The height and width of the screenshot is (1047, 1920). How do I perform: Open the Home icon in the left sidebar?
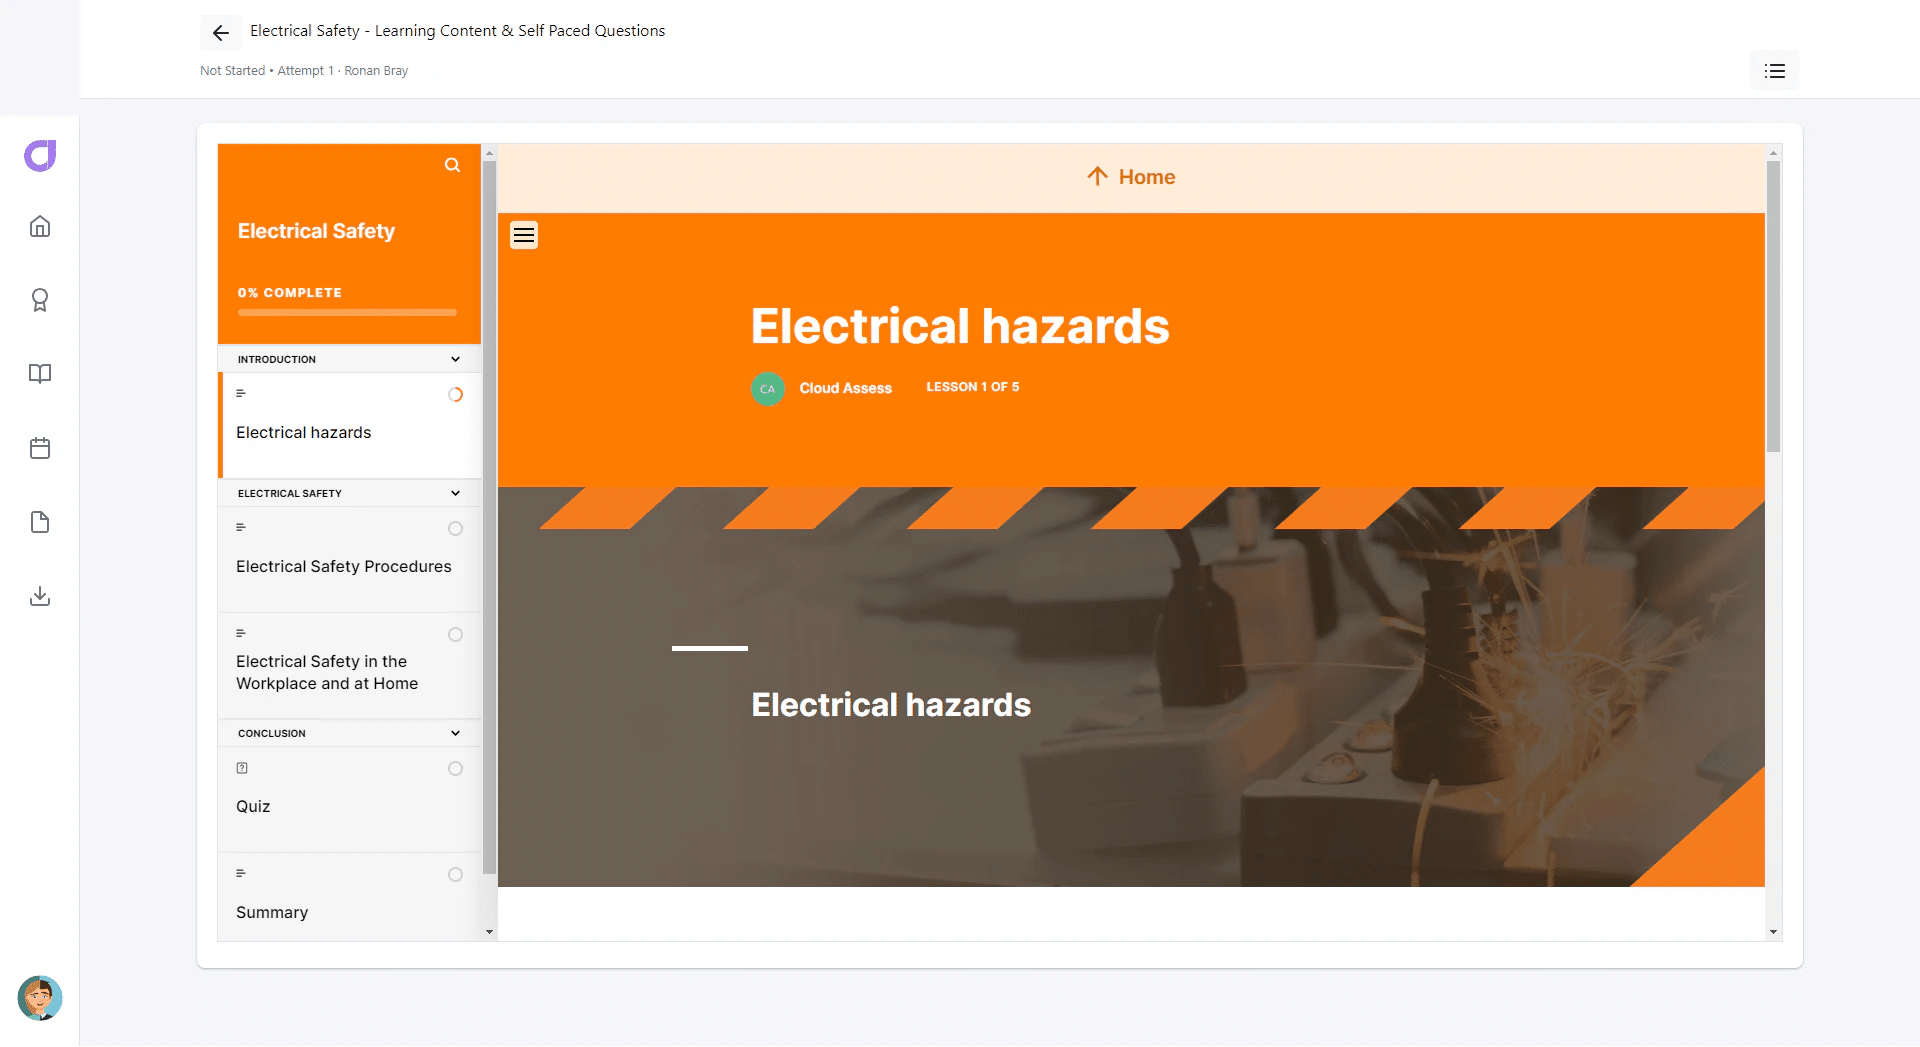click(40, 226)
